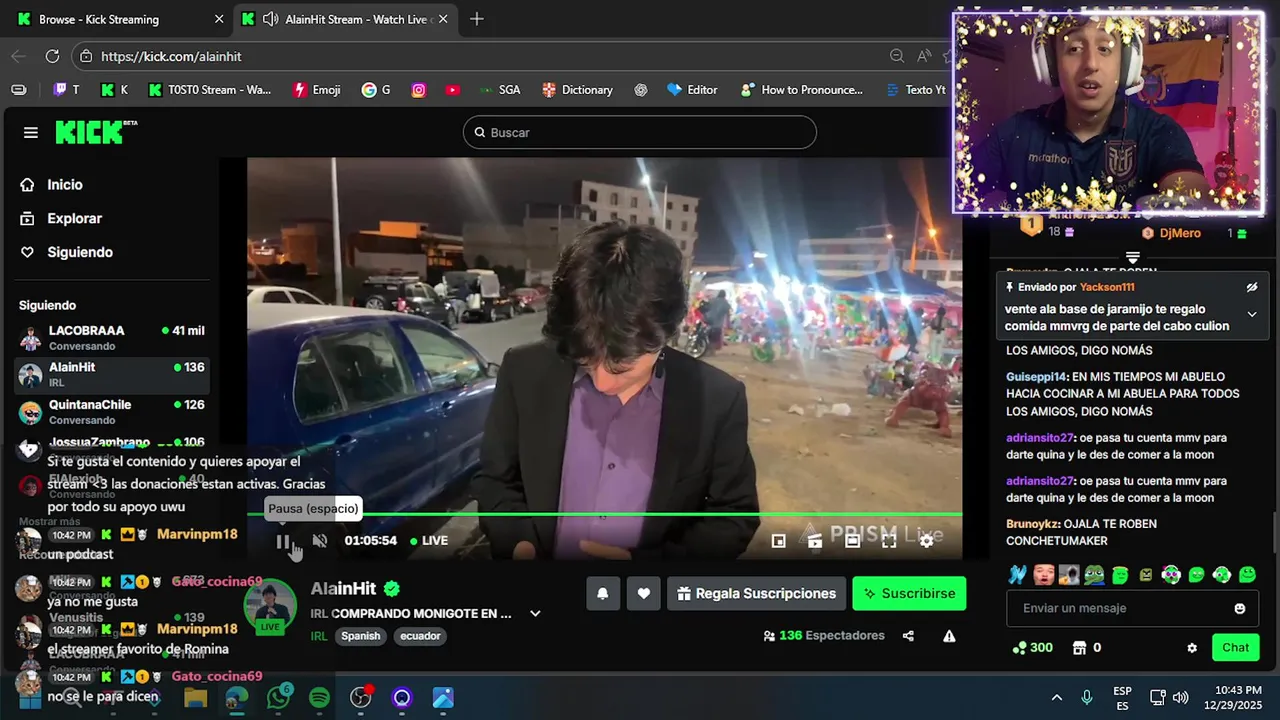Open AlainHit channel in followed list
The width and height of the screenshot is (1280, 720).
click(x=112, y=375)
